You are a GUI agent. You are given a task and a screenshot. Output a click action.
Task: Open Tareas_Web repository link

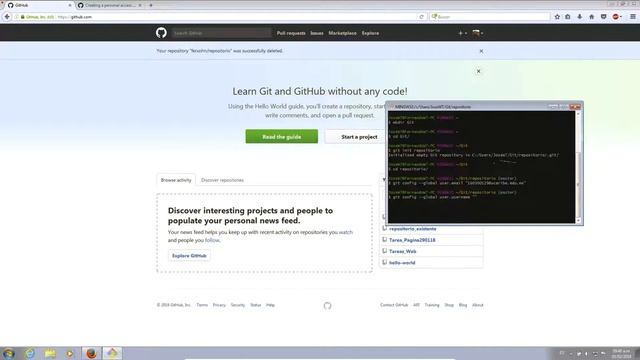[403, 251]
